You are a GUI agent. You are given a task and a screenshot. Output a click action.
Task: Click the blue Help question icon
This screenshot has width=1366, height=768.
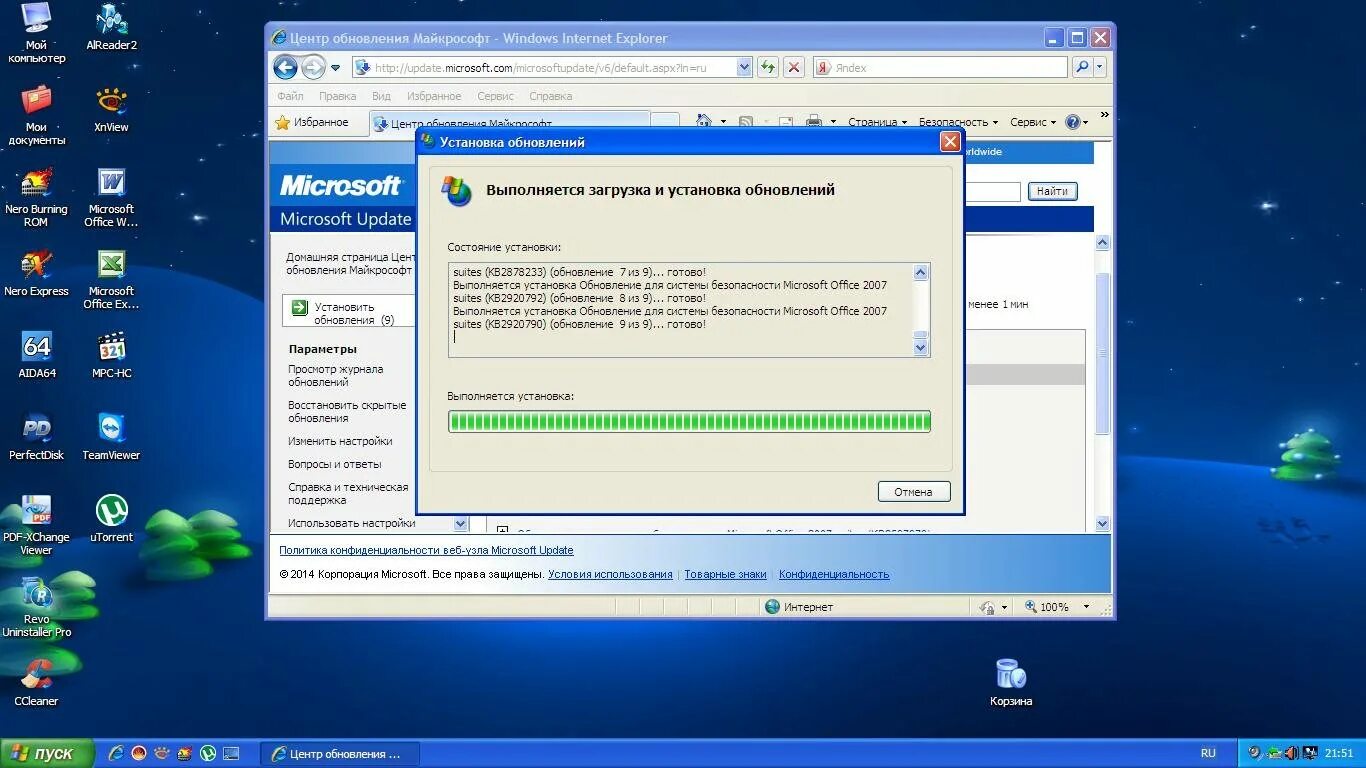(1072, 122)
